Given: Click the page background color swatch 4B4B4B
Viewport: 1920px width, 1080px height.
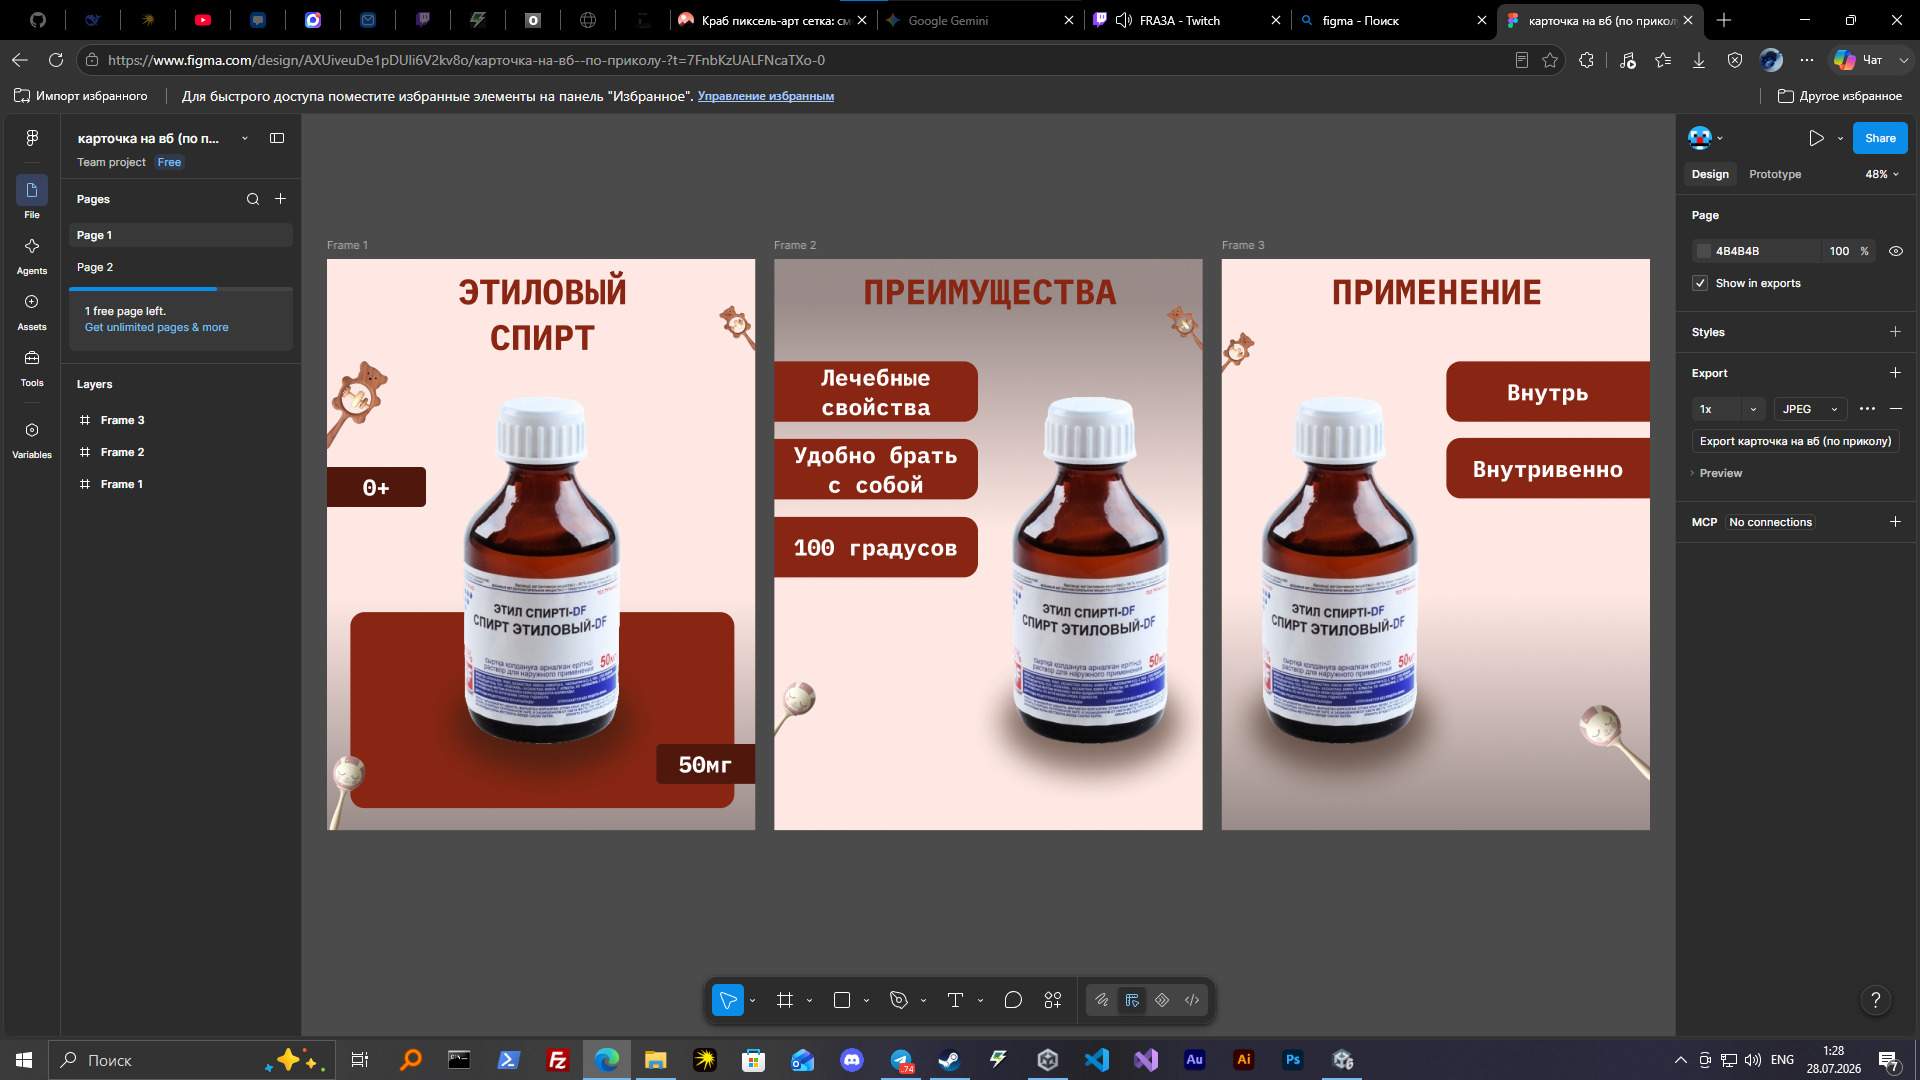Looking at the screenshot, I should point(1704,251).
